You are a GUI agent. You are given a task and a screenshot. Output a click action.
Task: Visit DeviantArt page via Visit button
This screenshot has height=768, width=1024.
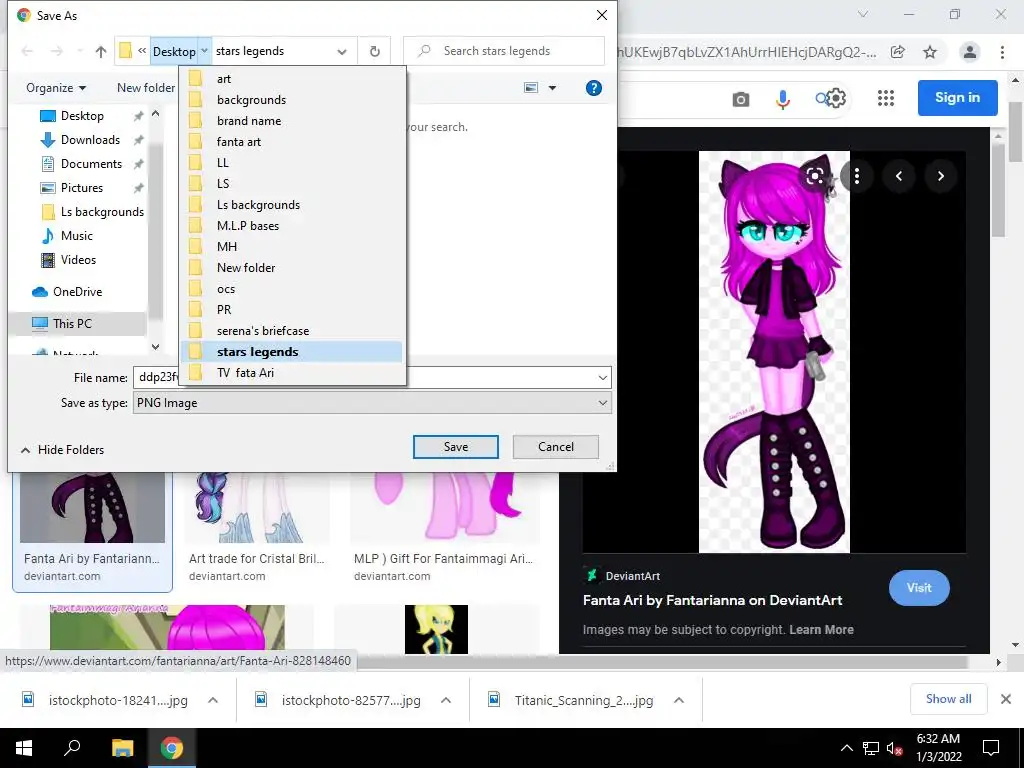(x=919, y=588)
